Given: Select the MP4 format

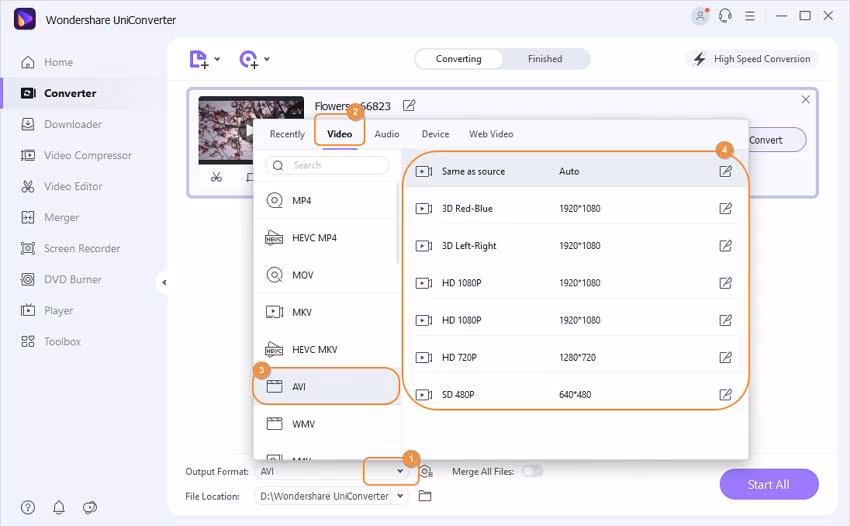Looking at the screenshot, I should click(326, 201).
